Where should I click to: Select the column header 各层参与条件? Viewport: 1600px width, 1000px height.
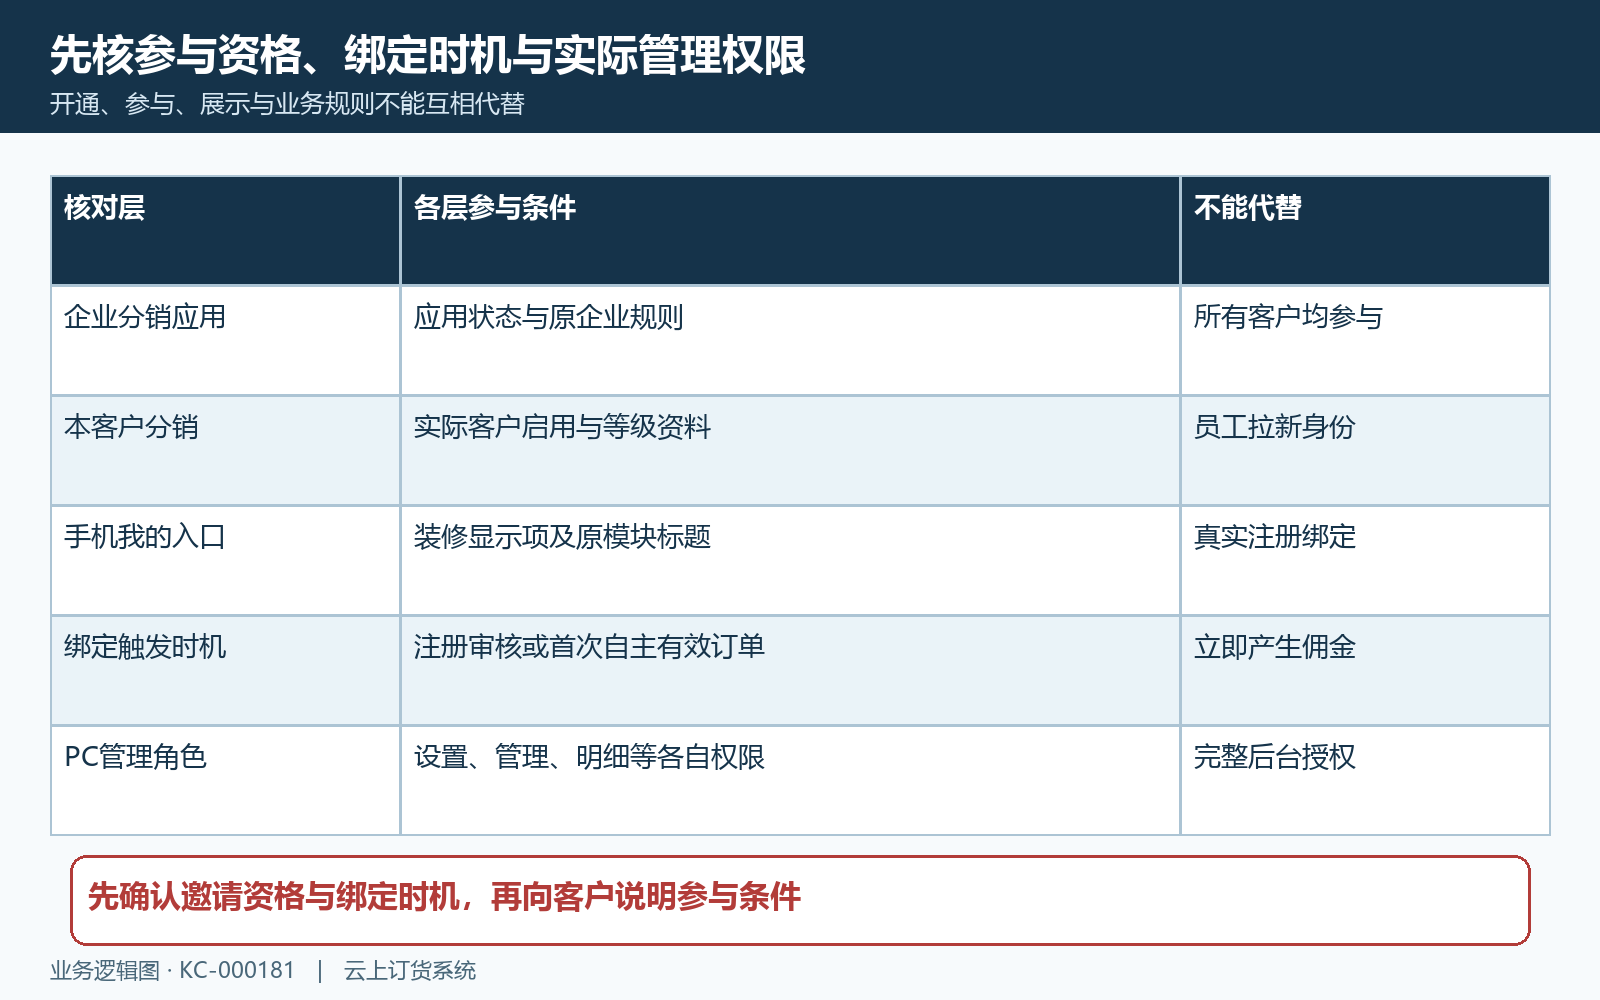(x=790, y=231)
